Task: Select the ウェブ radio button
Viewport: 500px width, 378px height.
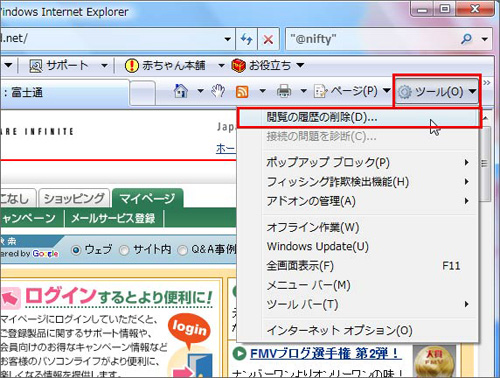Action: 76,250
